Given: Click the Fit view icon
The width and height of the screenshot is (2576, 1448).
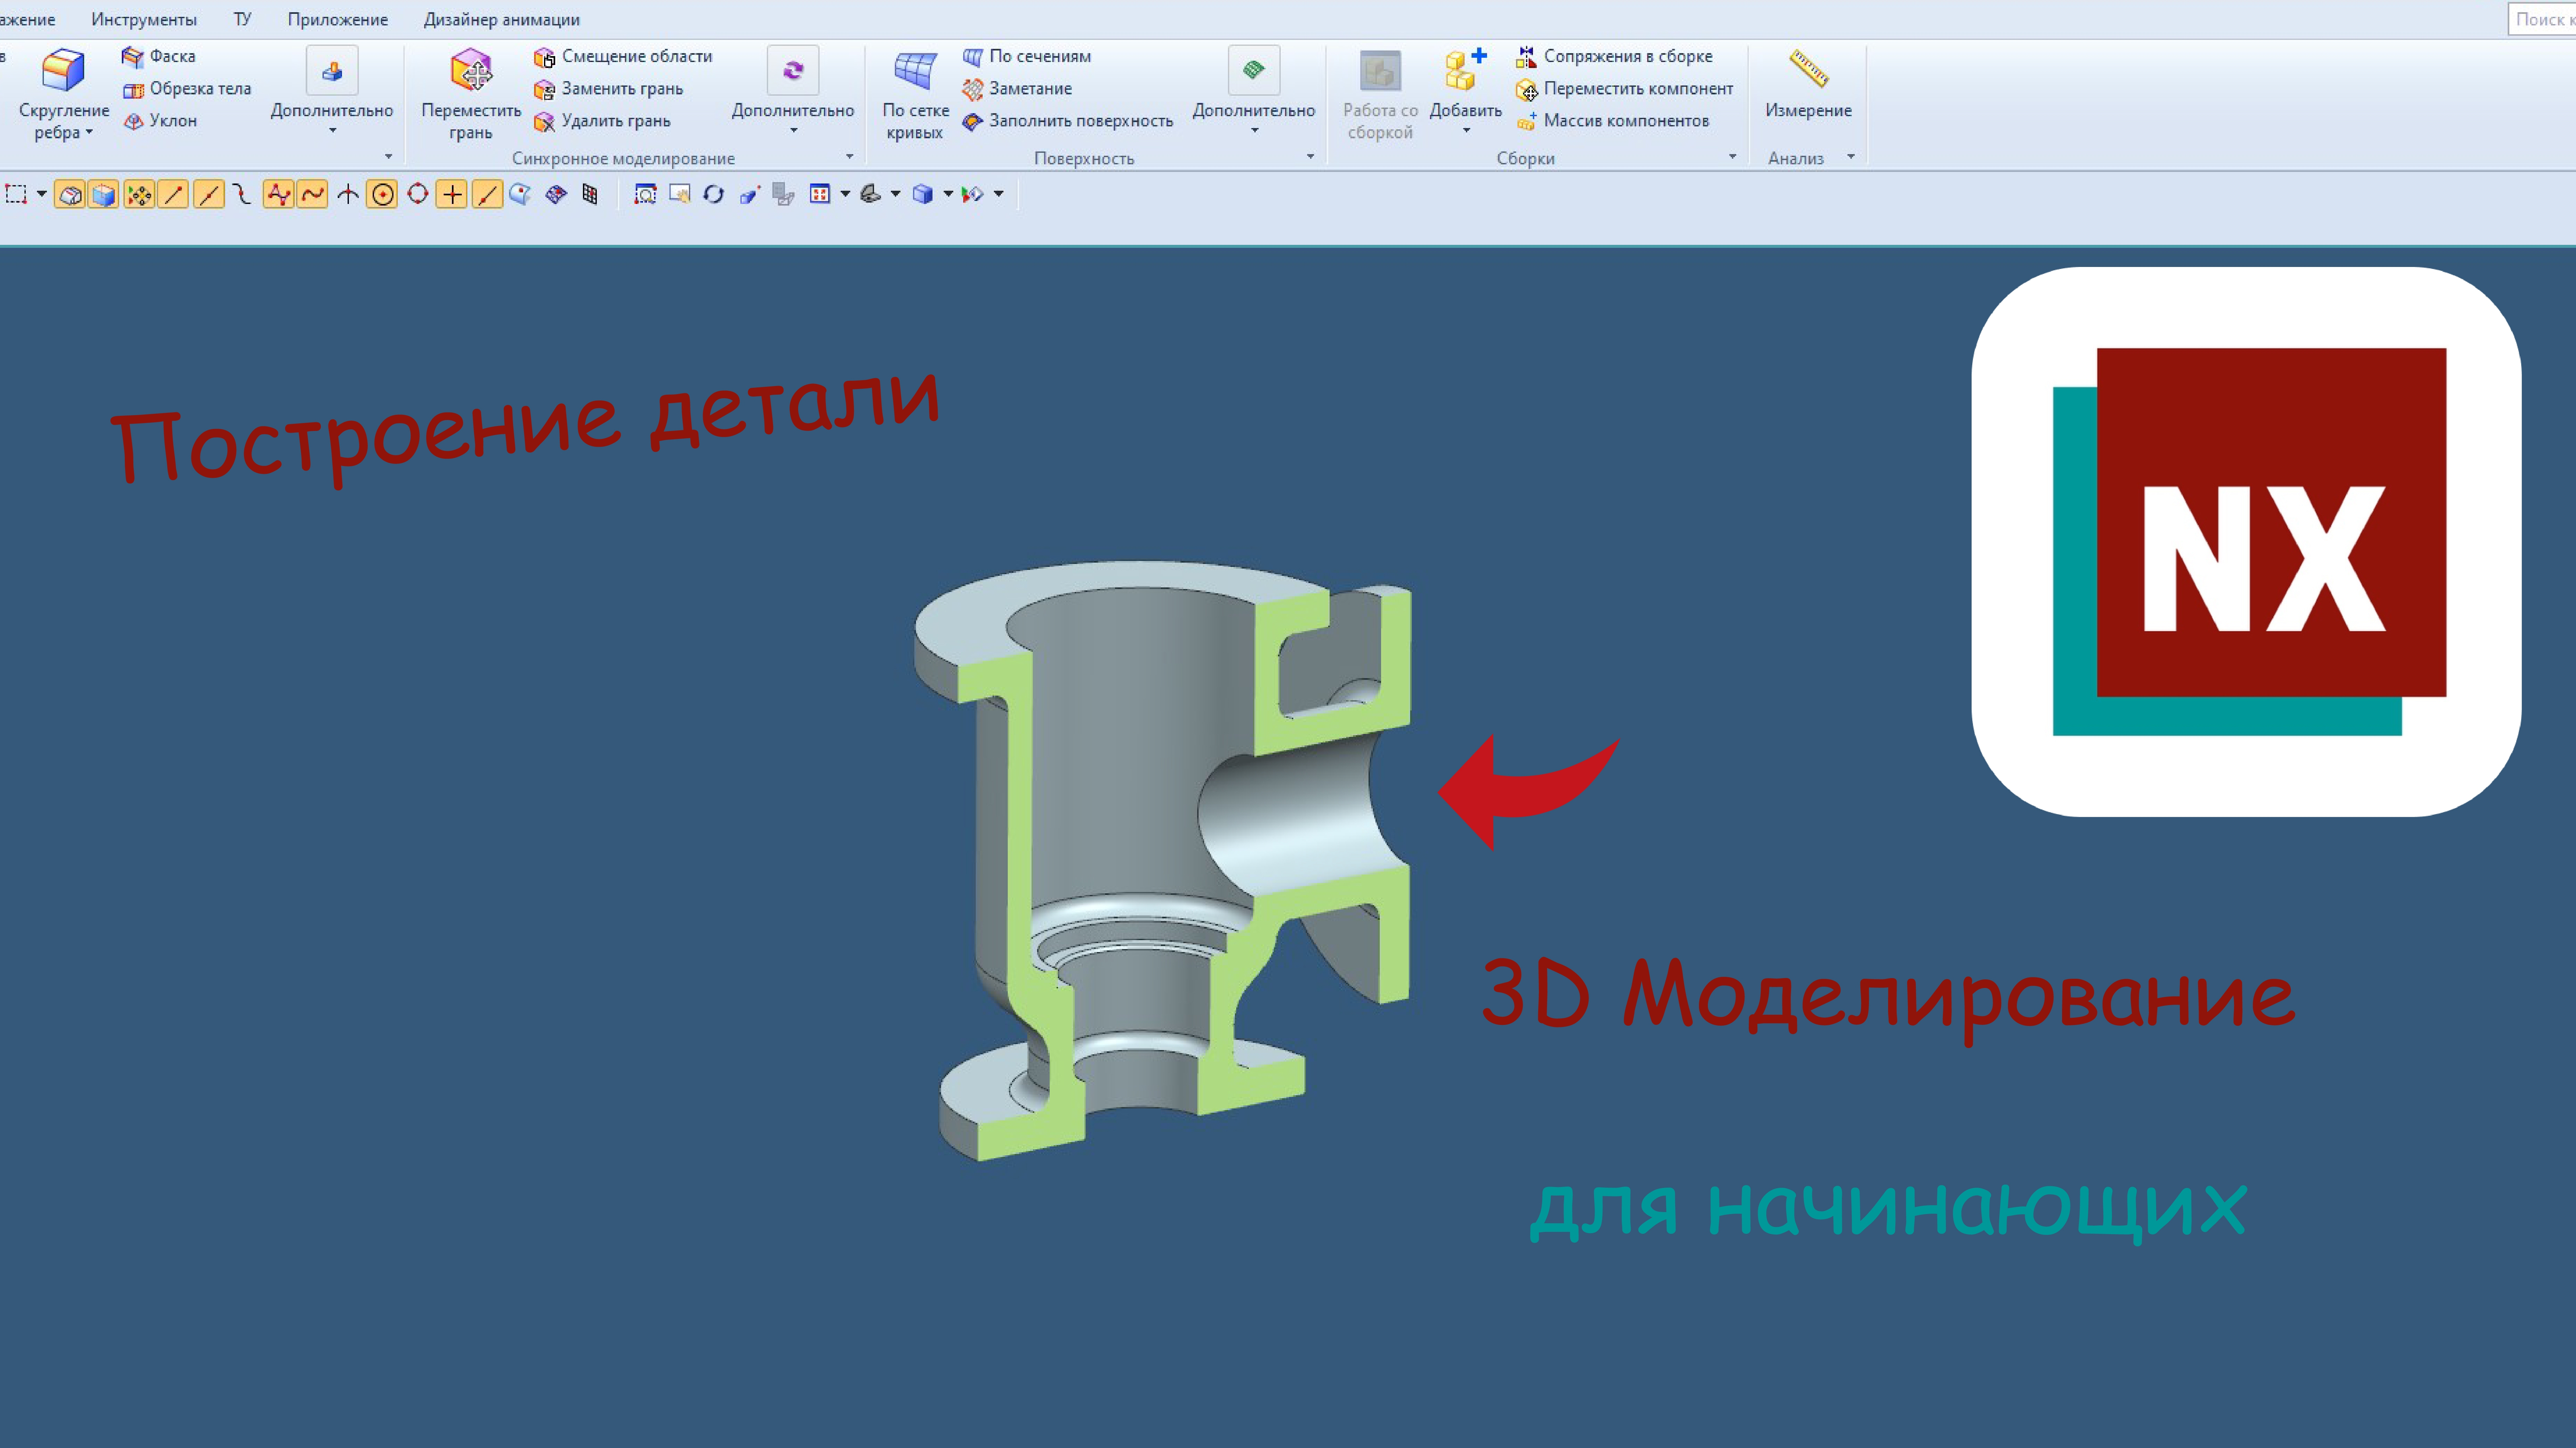Looking at the screenshot, I should pos(645,194).
